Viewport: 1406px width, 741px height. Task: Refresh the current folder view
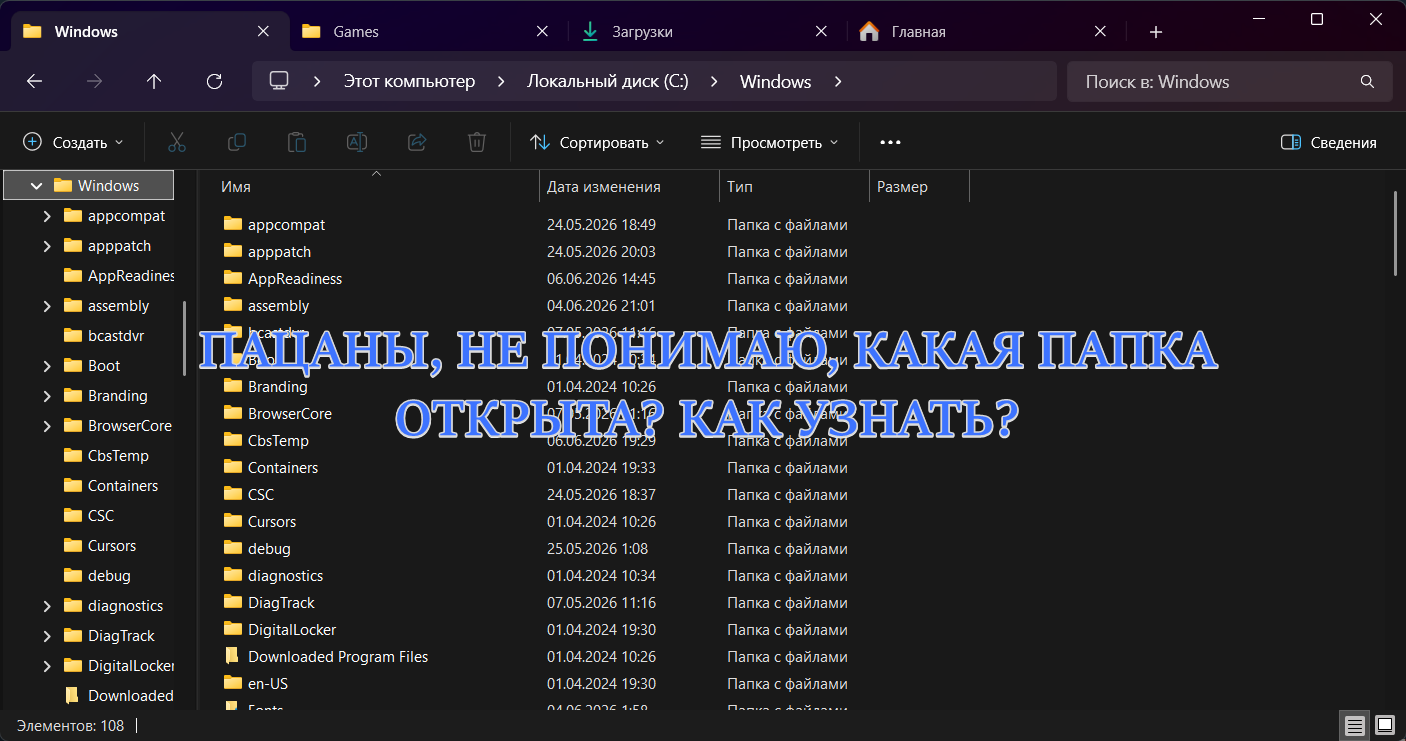pos(214,82)
